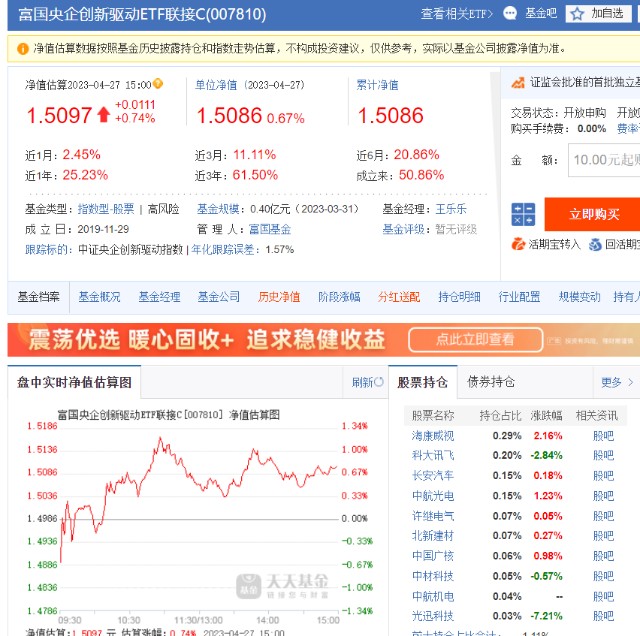Click the 活期宝转入 icon
This screenshot has height=636, width=640.
518,244
